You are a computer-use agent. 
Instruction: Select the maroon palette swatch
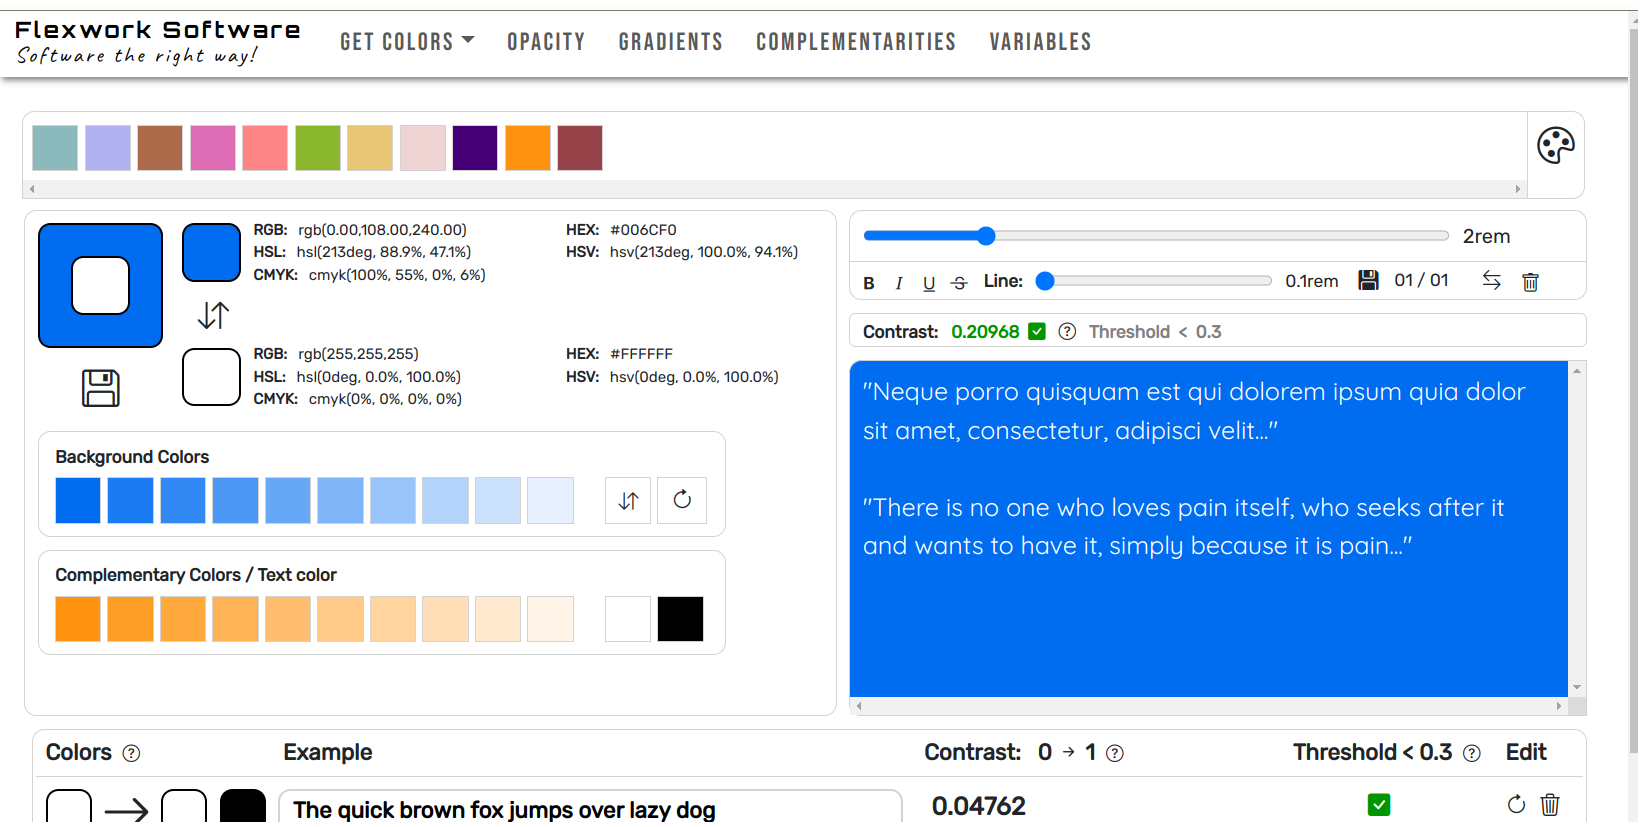580,148
